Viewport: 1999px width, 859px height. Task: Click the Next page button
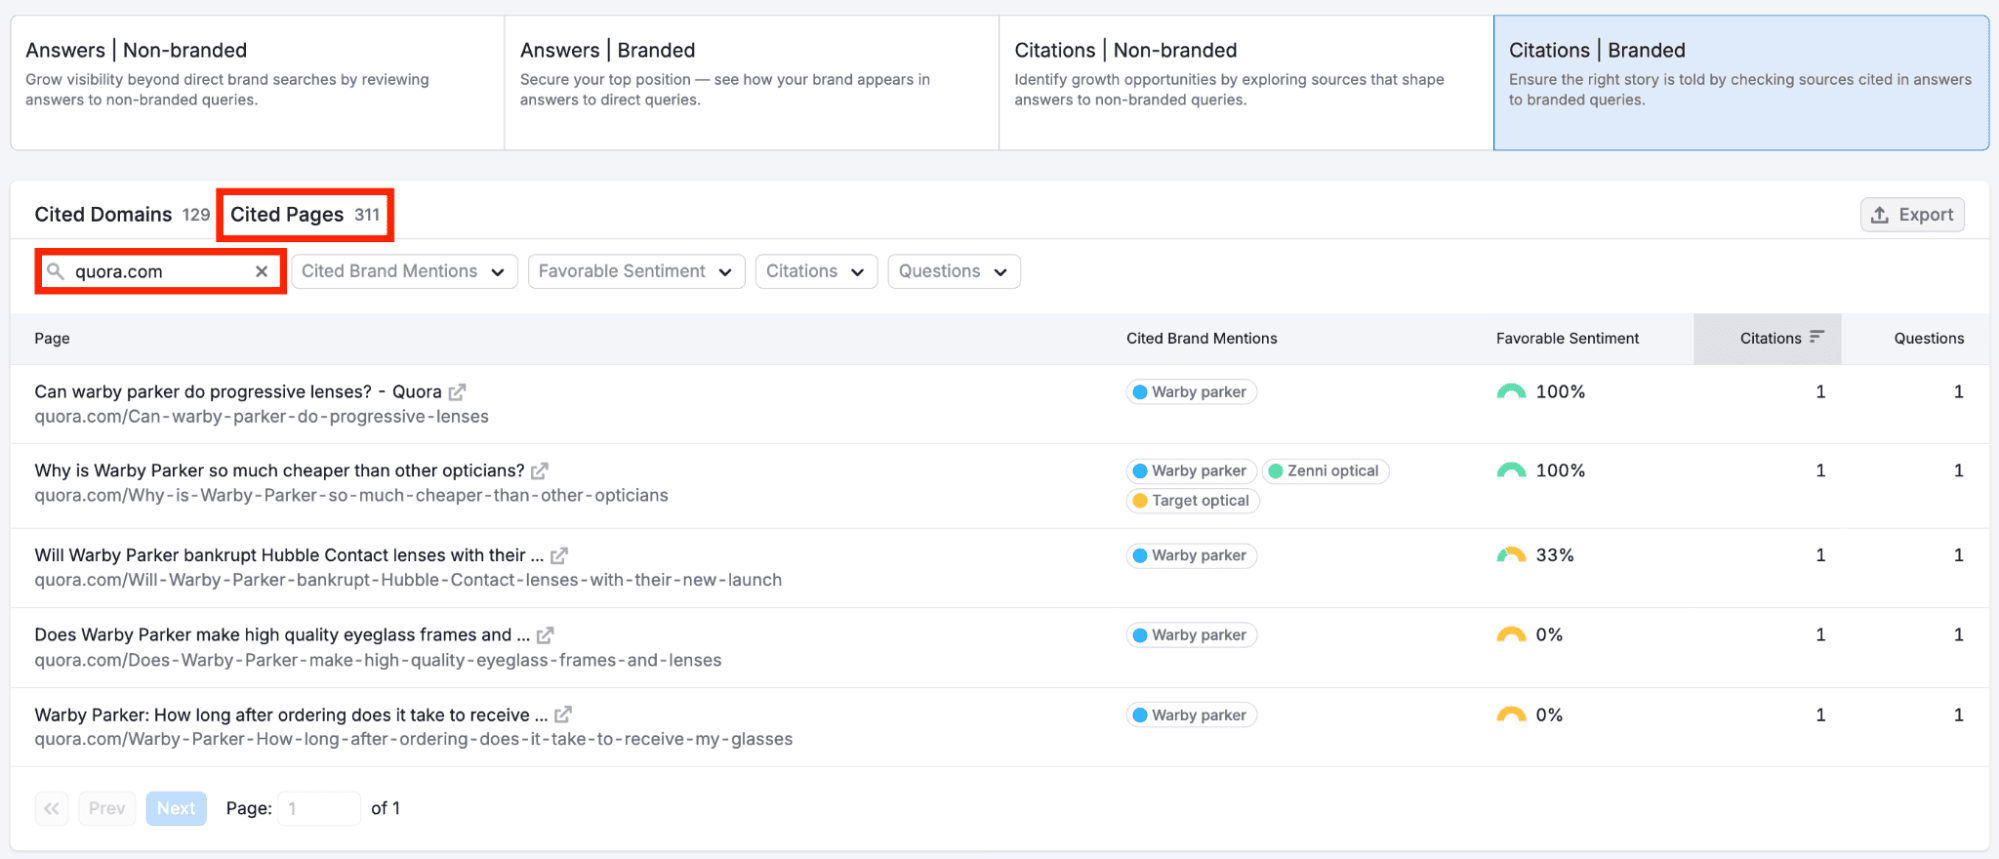click(x=176, y=808)
